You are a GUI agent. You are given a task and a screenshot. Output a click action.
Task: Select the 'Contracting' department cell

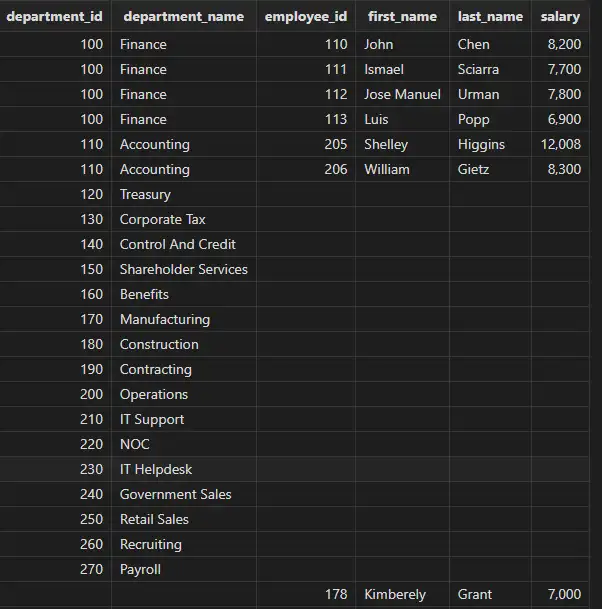(184, 369)
